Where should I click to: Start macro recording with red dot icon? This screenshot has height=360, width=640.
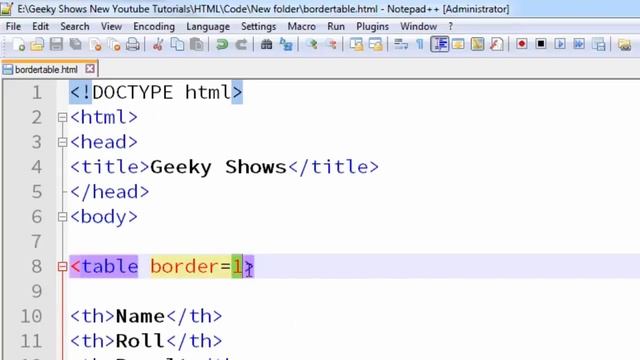pos(522,44)
